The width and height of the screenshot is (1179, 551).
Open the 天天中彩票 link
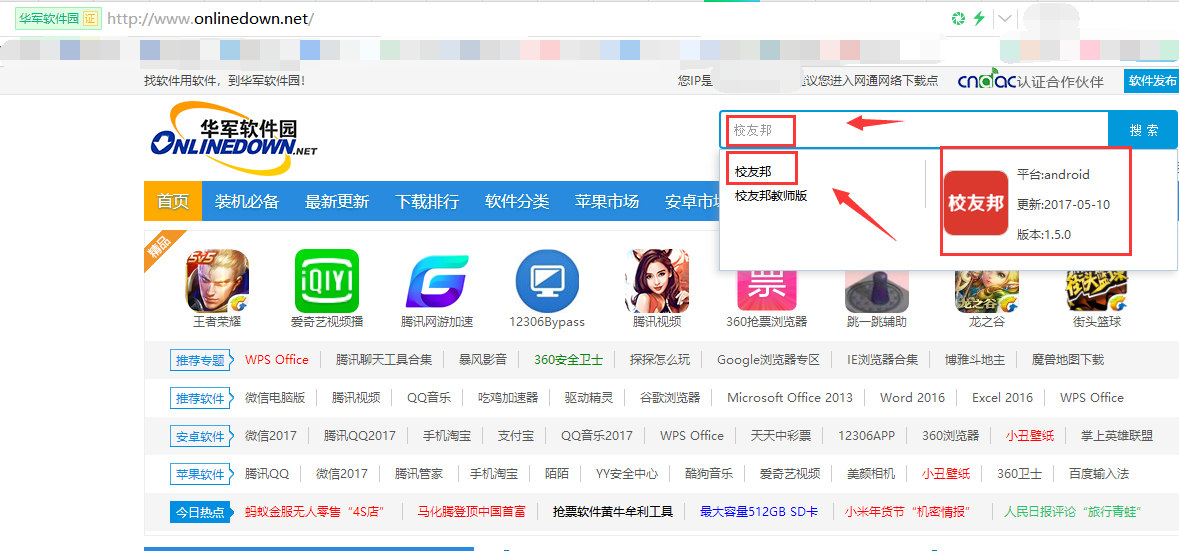point(780,435)
